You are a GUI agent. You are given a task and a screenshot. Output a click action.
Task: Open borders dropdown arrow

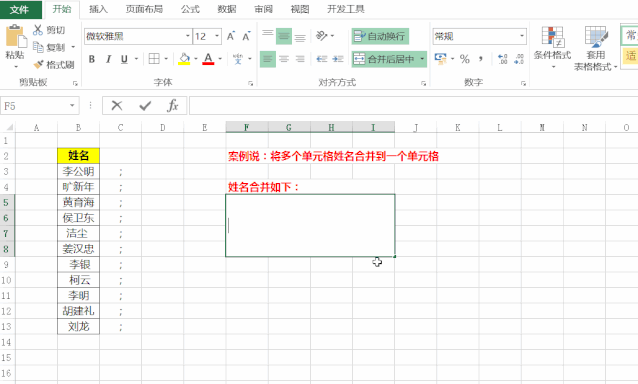tap(166, 59)
